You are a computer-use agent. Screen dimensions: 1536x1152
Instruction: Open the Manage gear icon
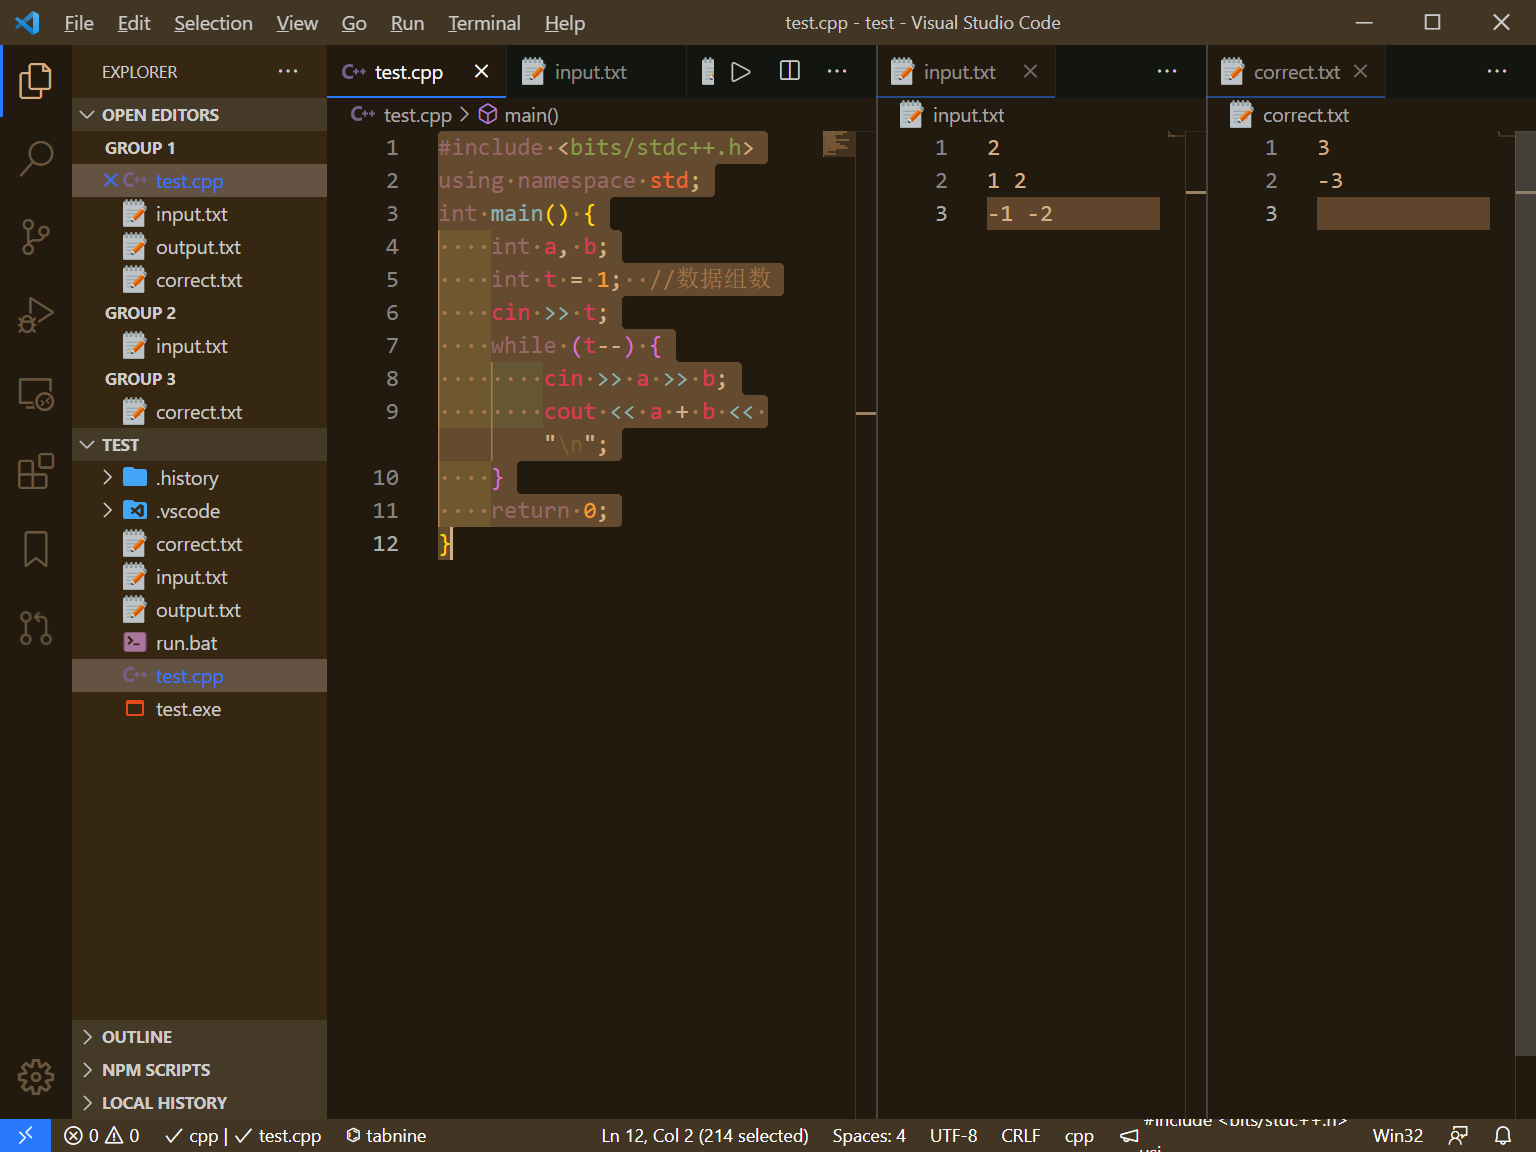(36, 1077)
